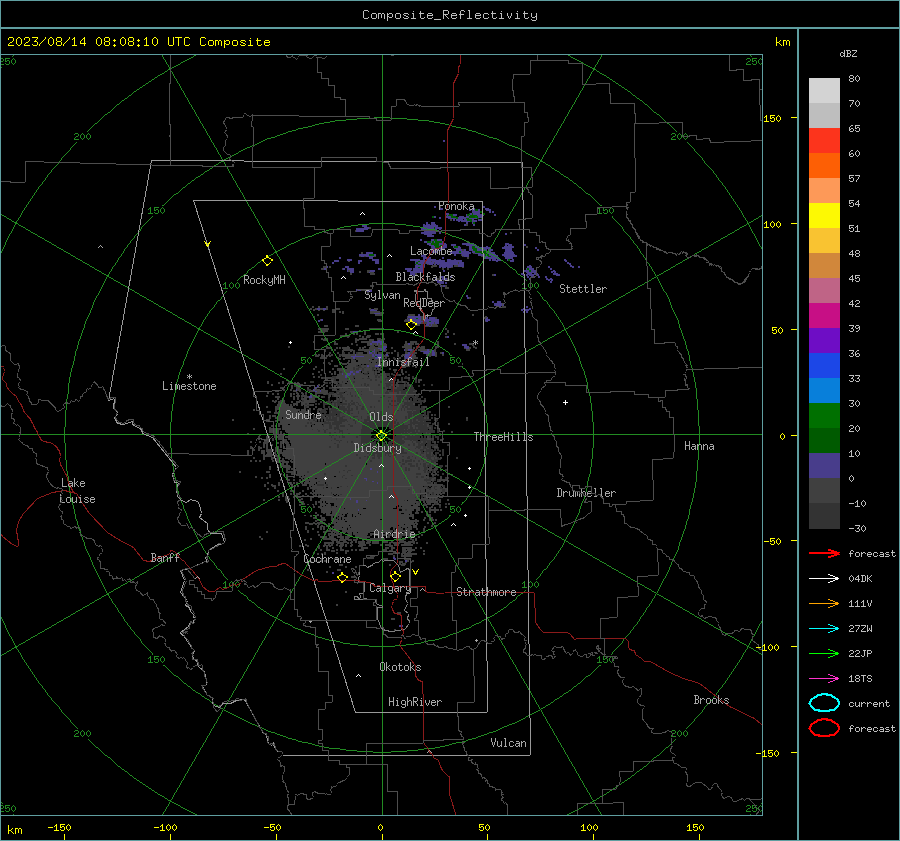Pick the orange swatch between 60 and 57
The image size is (900, 841).
824,166
